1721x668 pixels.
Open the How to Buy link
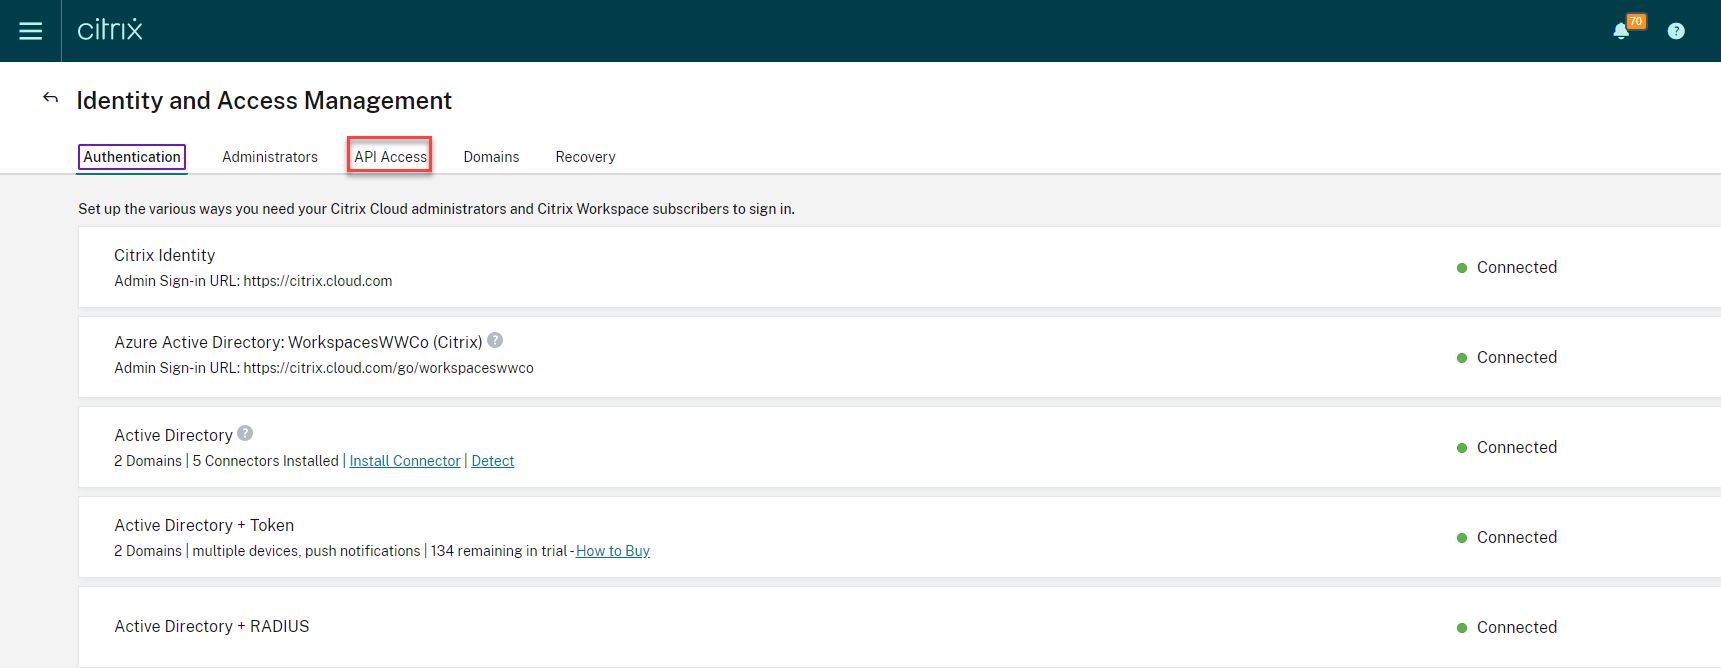pos(613,551)
